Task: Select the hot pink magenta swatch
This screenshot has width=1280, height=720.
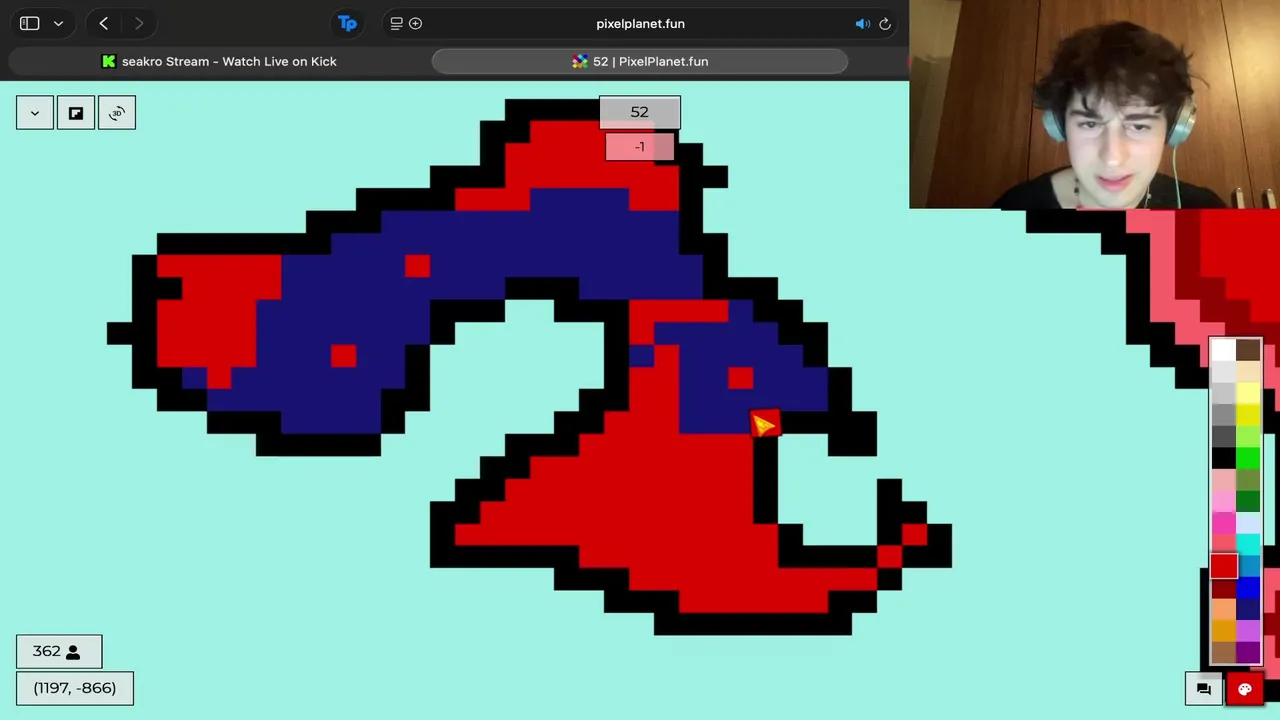Action: point(1223,523)
